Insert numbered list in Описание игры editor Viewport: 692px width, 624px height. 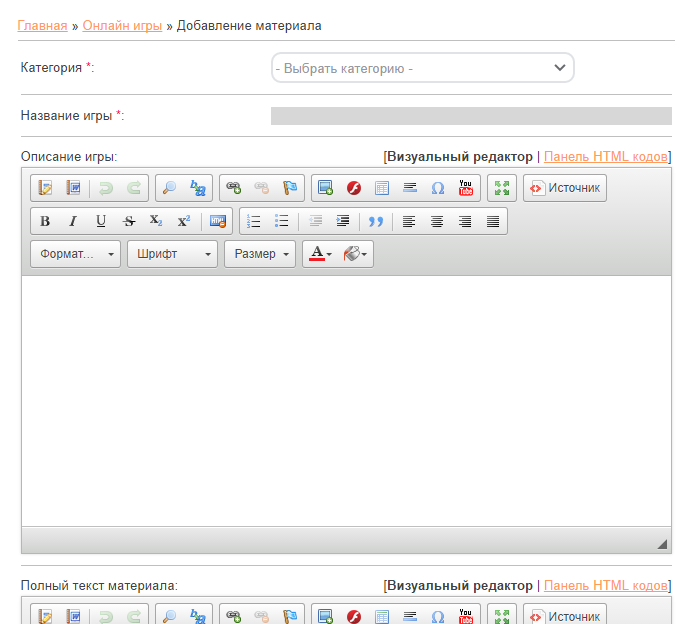click(254, 221)
